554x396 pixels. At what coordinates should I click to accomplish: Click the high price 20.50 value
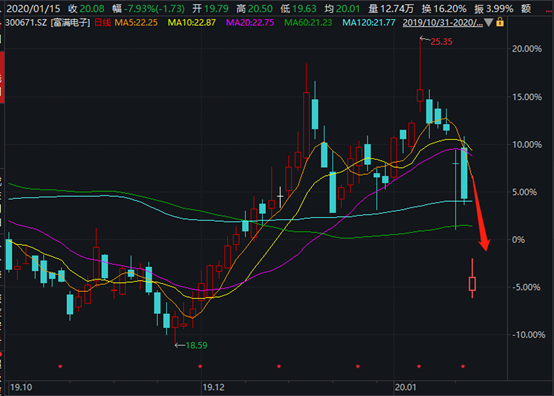tap(260, 8)
